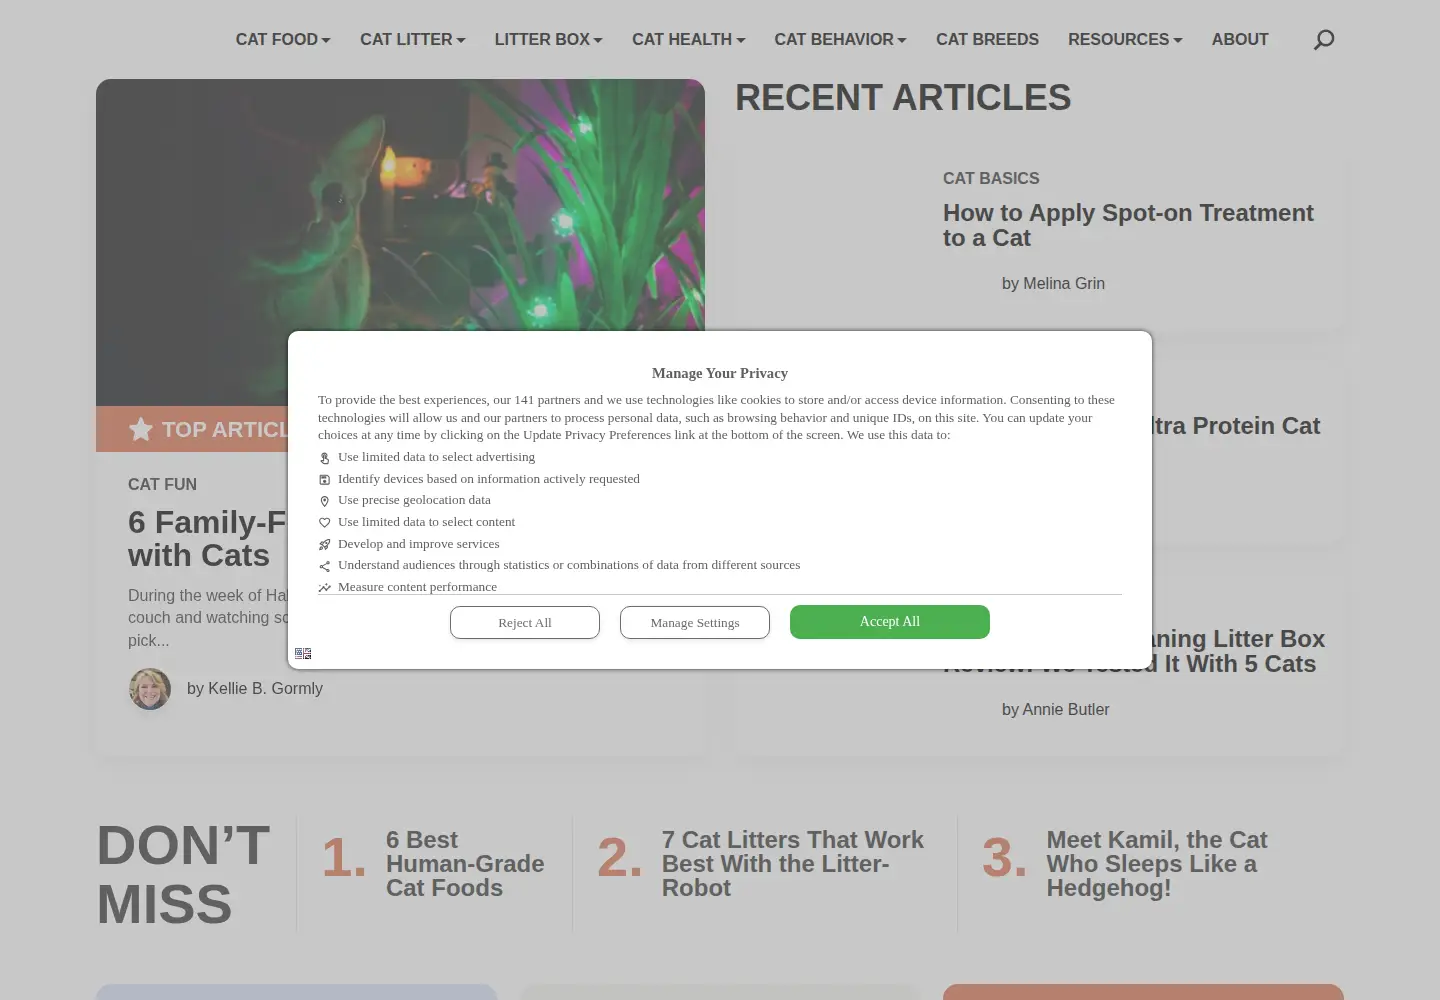Expand the Cat Behavior menu
The width and height of the screenshot is (1440, 1000).
[x=840, y=40]
